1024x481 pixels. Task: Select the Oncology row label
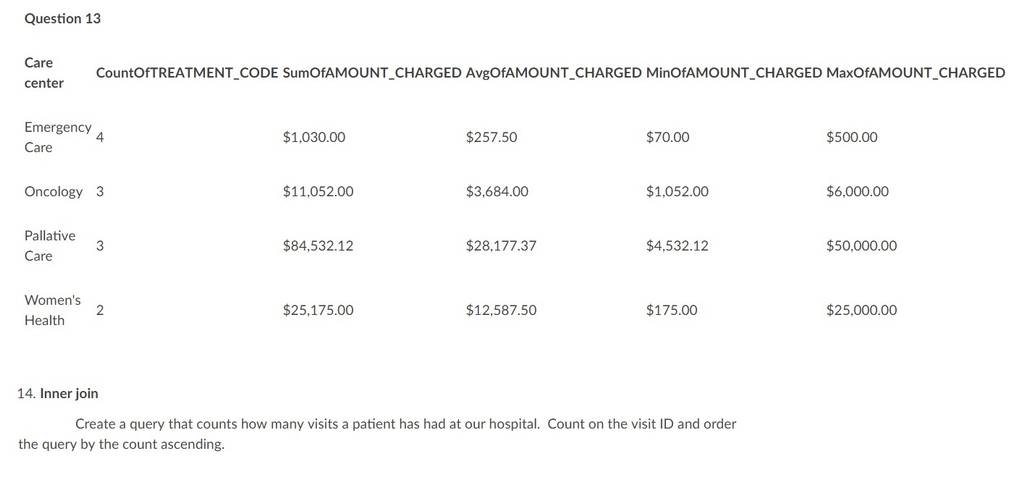coord(54,191)
